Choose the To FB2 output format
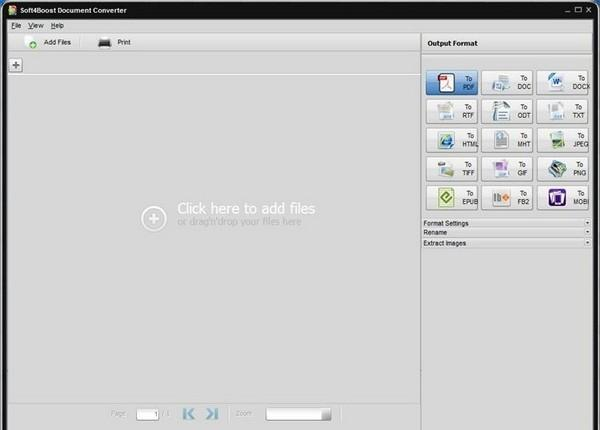The width and height of the screenshot is (600, 430). (x=507, y=197)
